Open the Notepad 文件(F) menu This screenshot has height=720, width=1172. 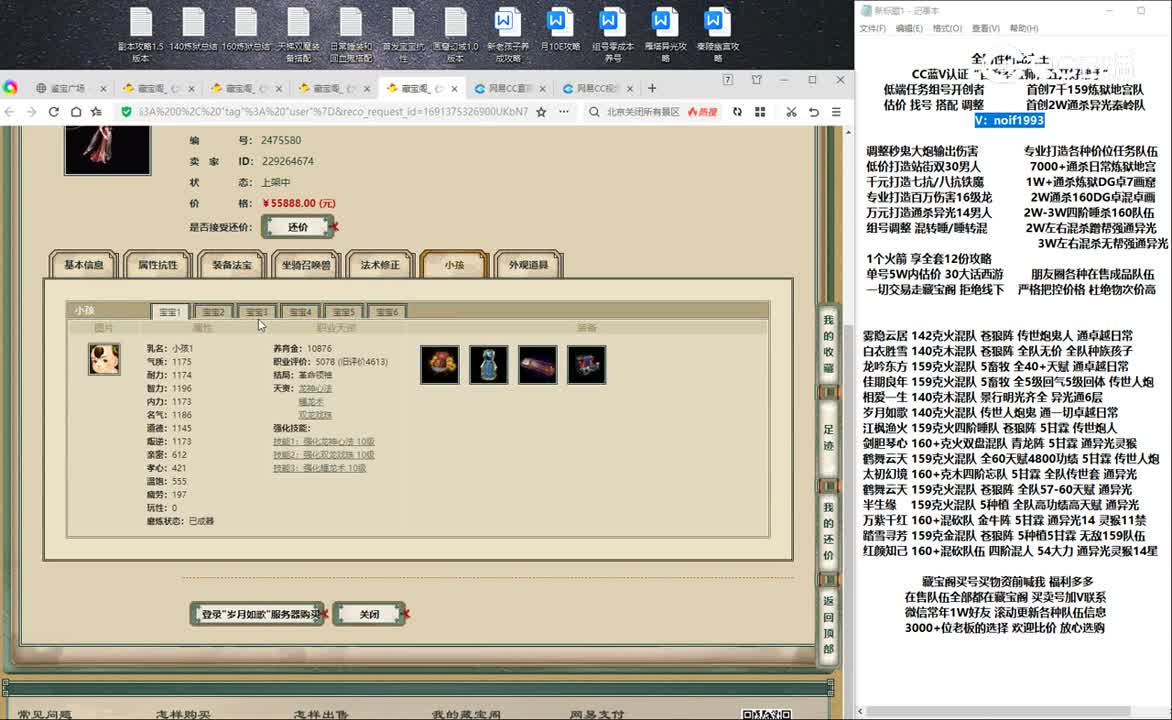click(x=872, y=28)
